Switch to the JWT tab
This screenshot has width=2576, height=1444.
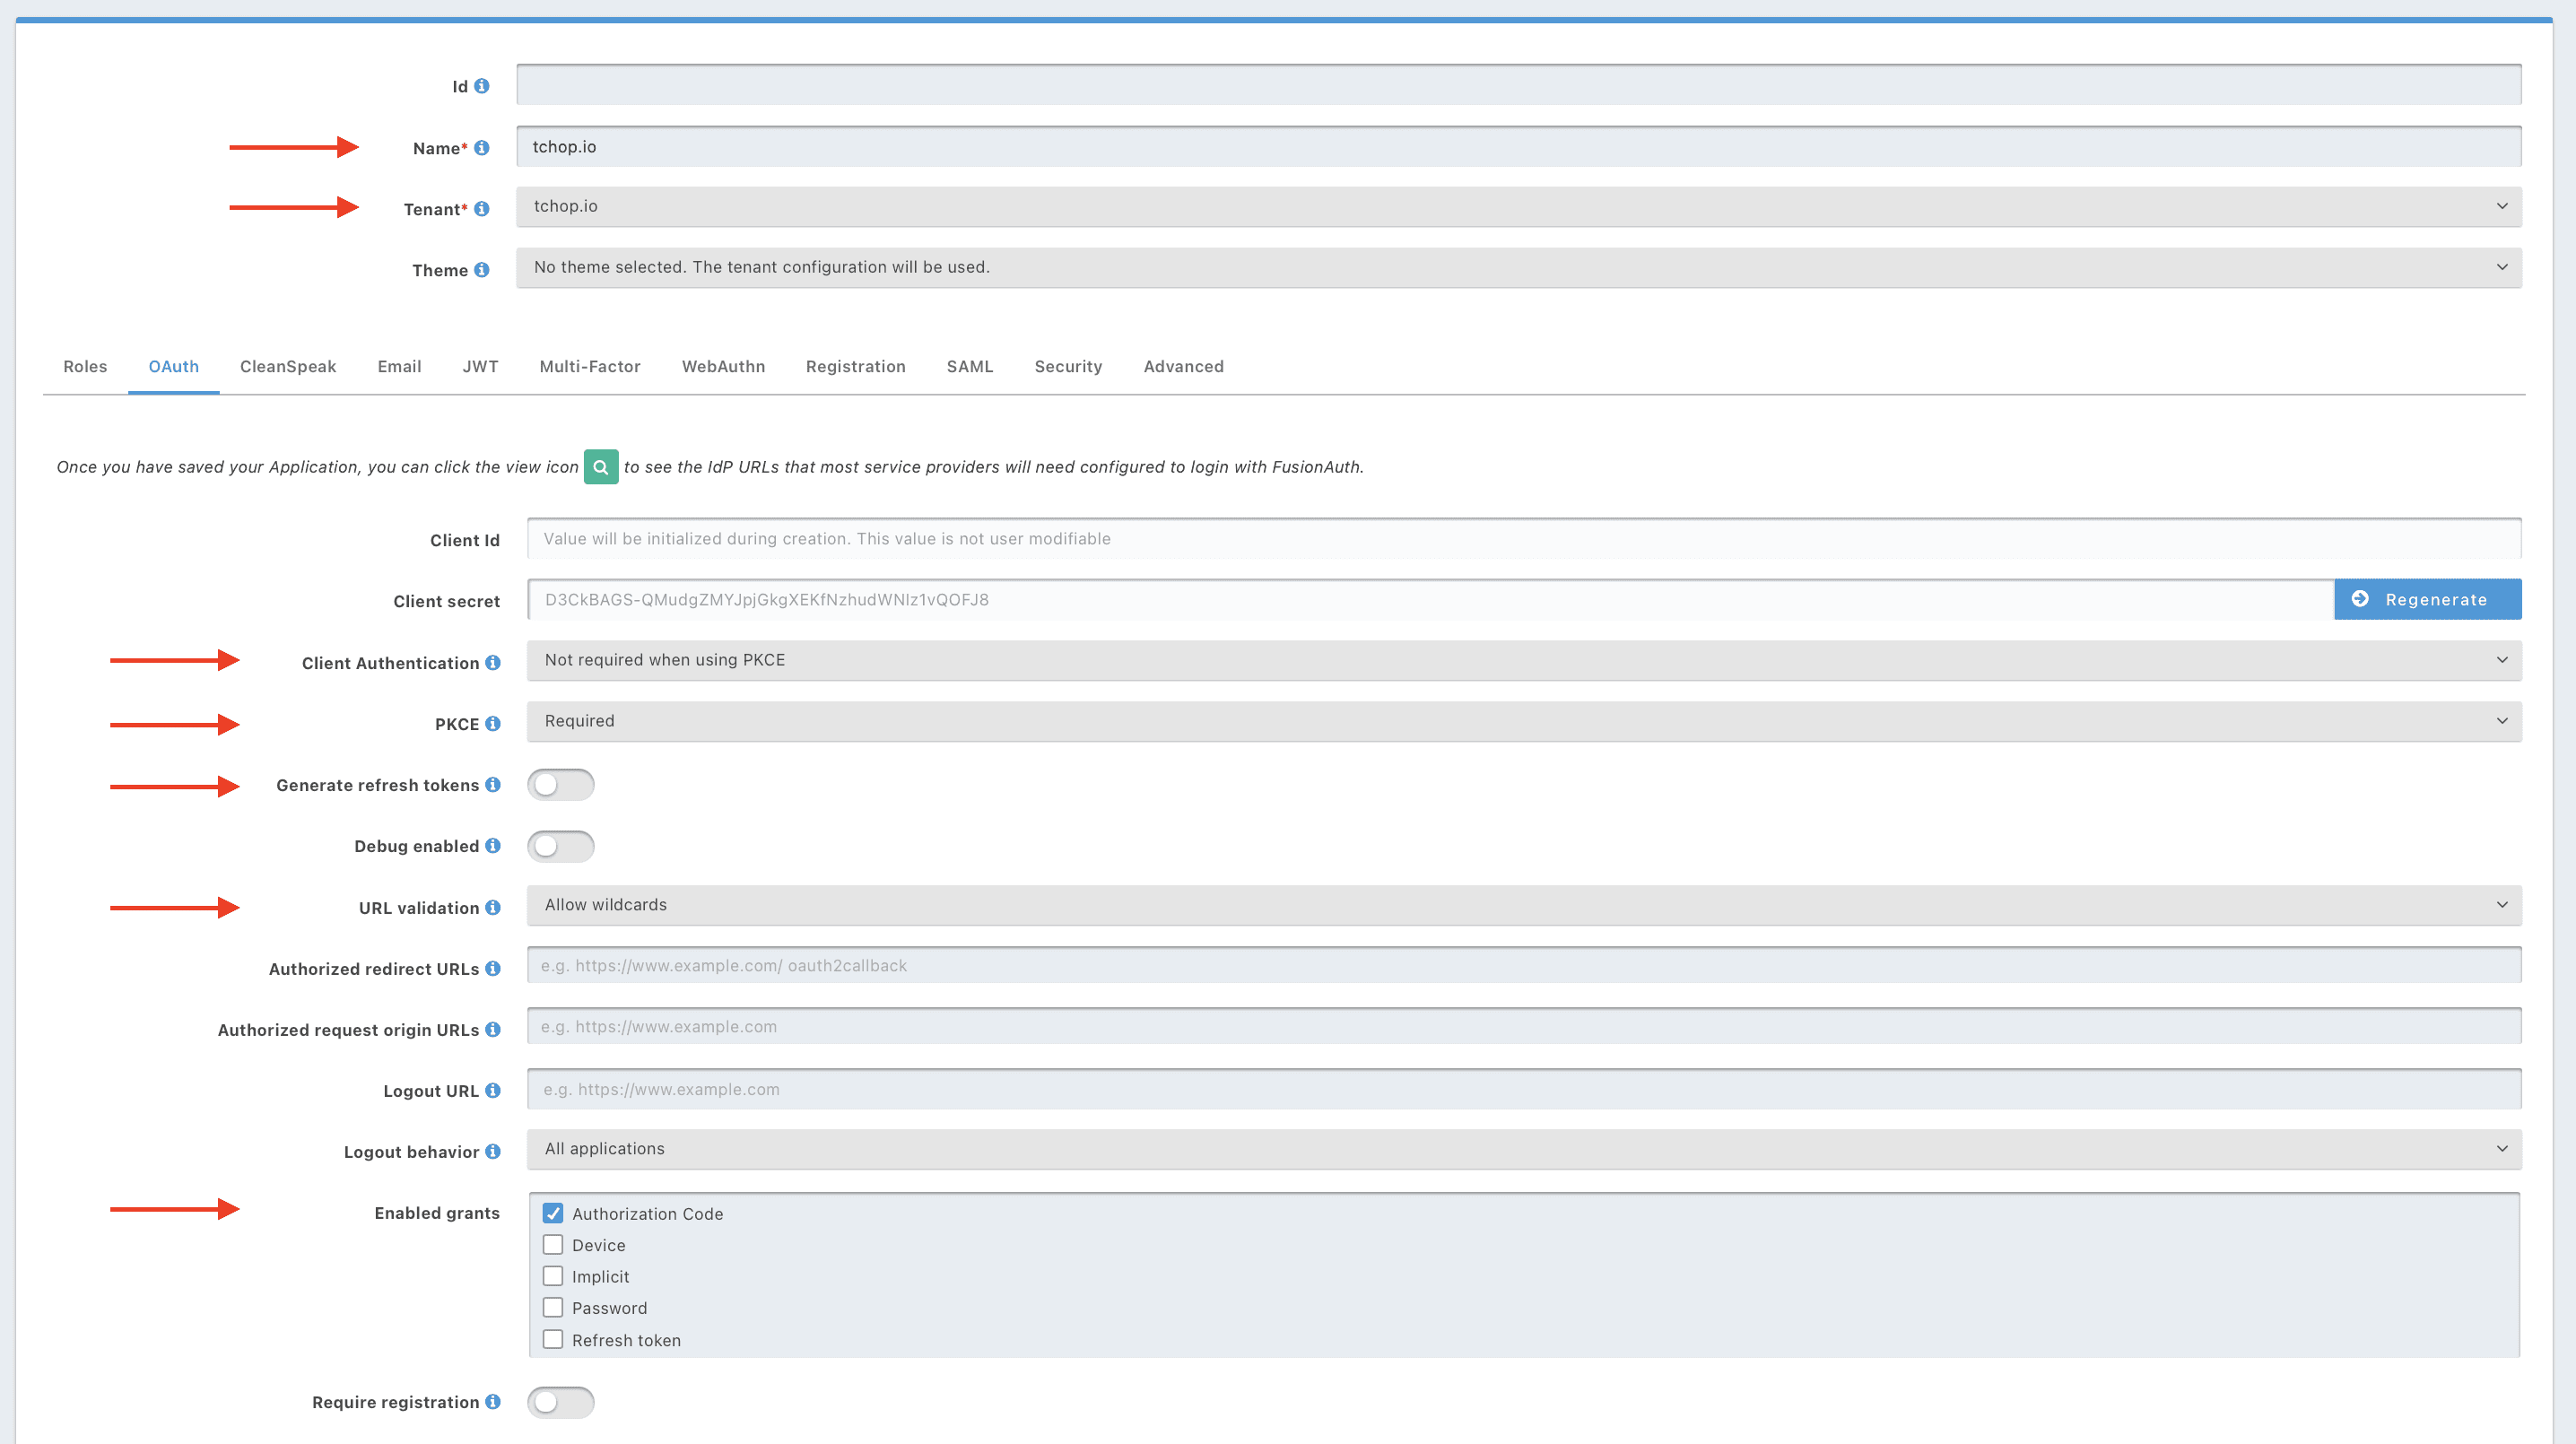tap(480, 366)
